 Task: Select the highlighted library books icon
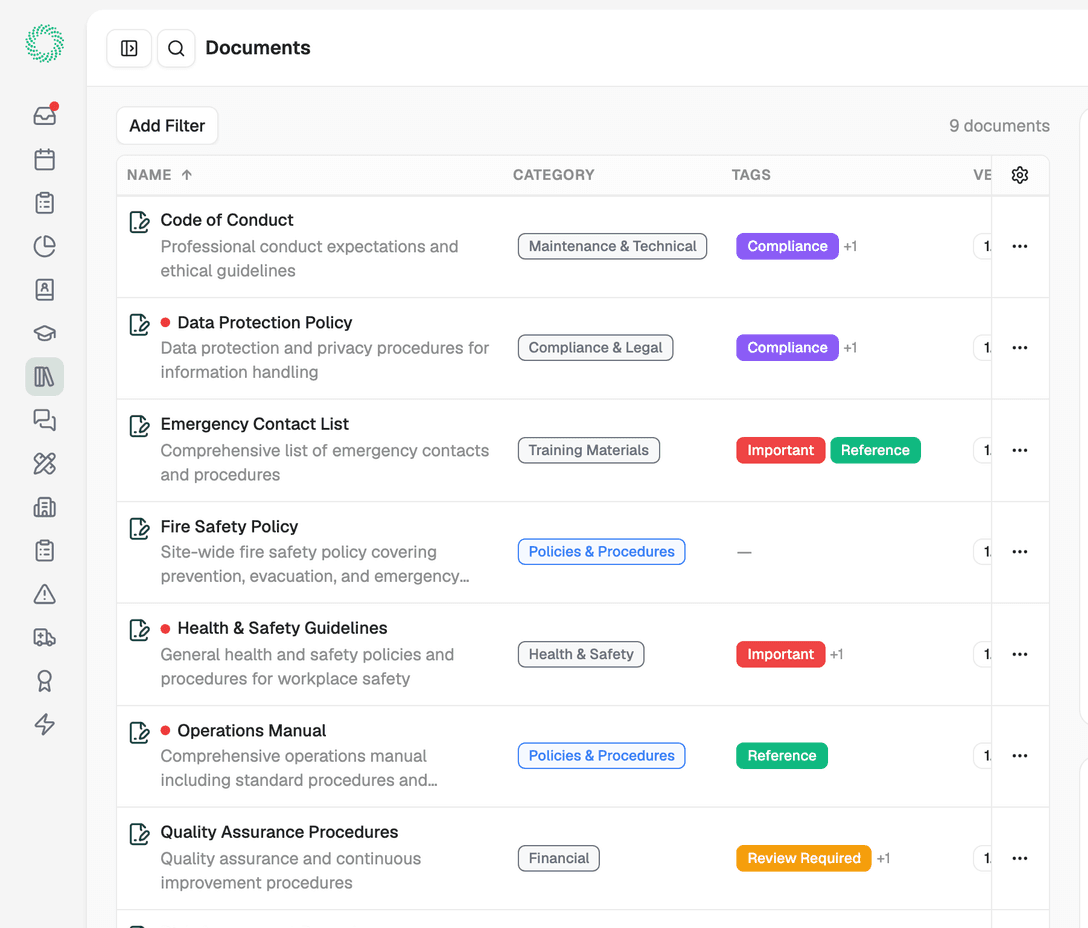point(44,377)
